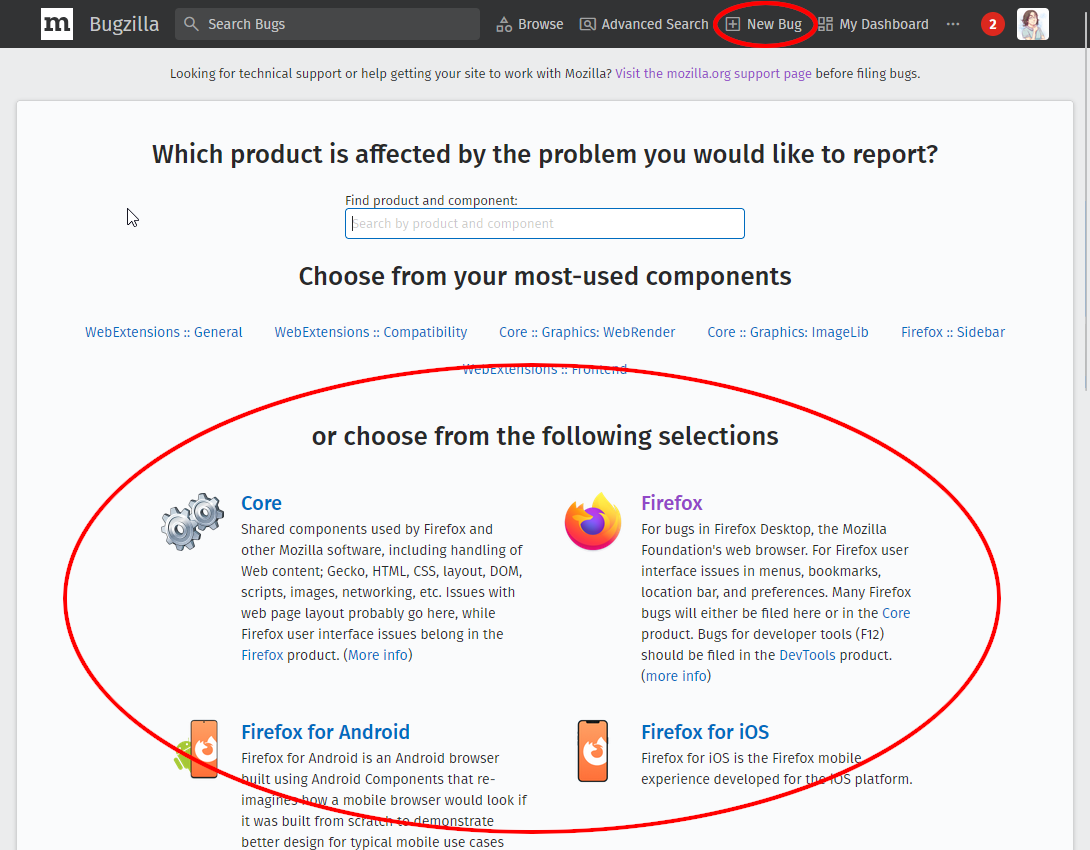The image size is (1090, 850).
Task: Click the Firefox for iOS phone icon
Action: tap(592, 750)
